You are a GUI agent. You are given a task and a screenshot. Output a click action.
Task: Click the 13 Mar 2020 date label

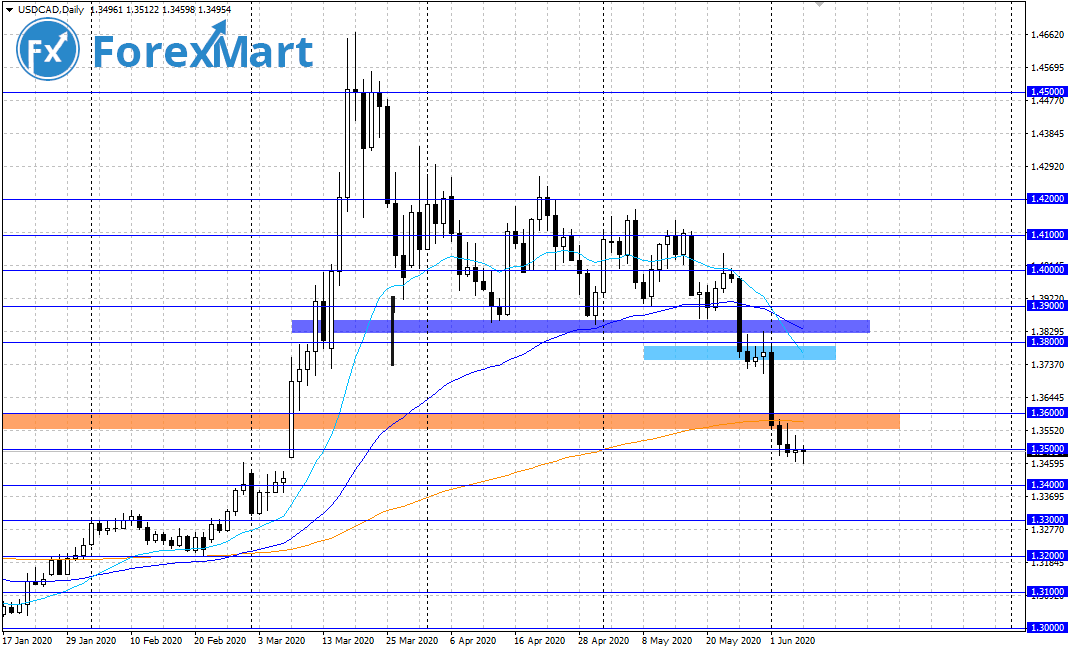click(346, 640)
